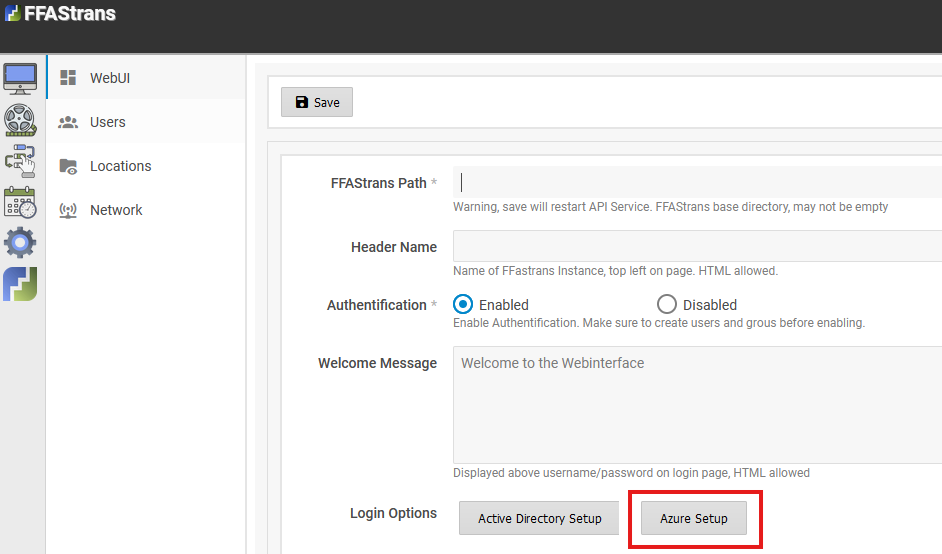Screen dimensions: 942x554
Task: Click into the Header Name field
Action: [x=697, y=246]
